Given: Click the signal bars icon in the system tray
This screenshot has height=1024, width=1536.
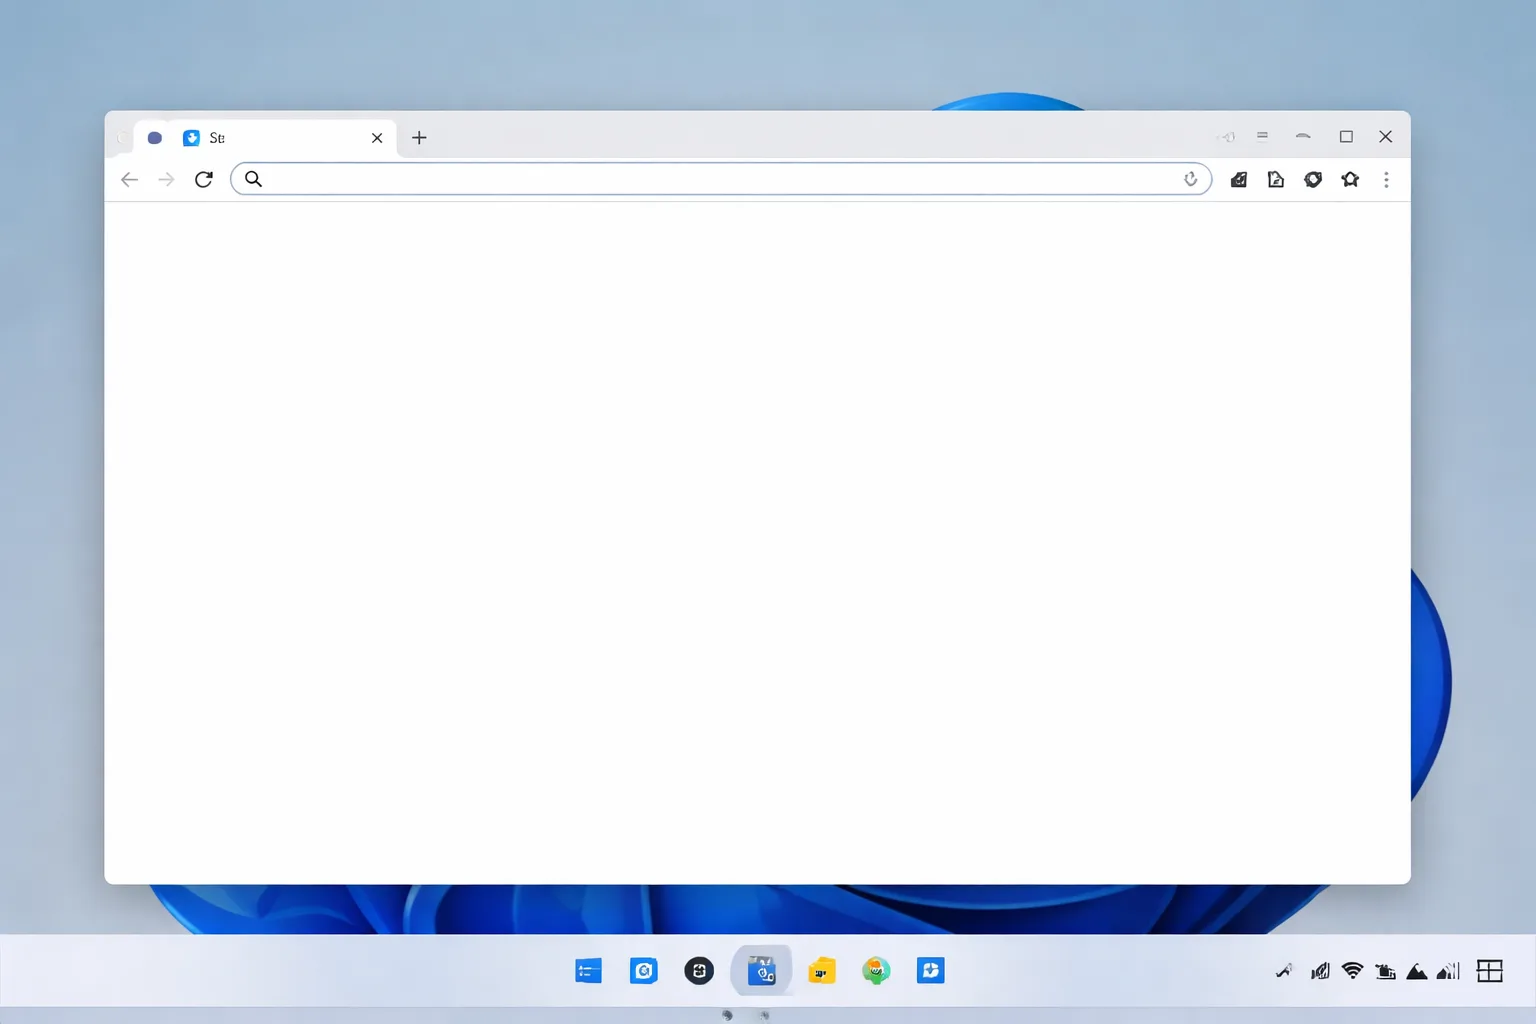Looking at the screenshot, I should point(1448,971).
